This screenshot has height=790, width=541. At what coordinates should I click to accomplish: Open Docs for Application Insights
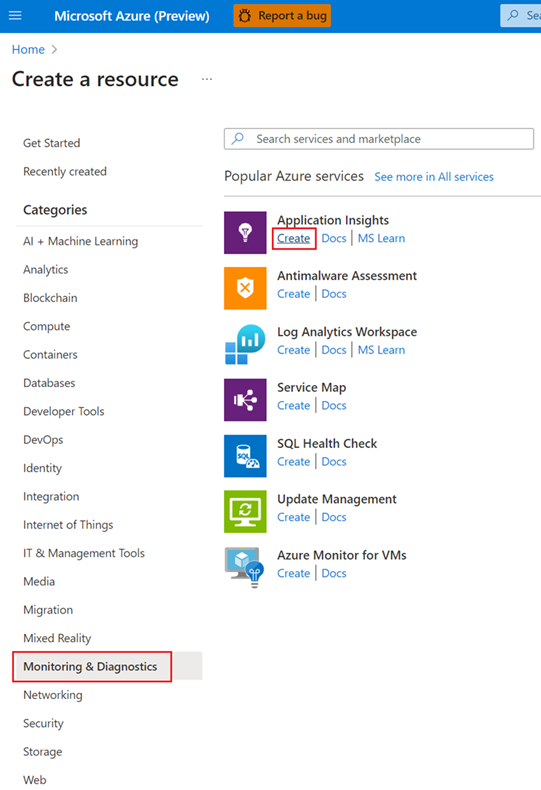pyautogui.click(x=334, y=238)
